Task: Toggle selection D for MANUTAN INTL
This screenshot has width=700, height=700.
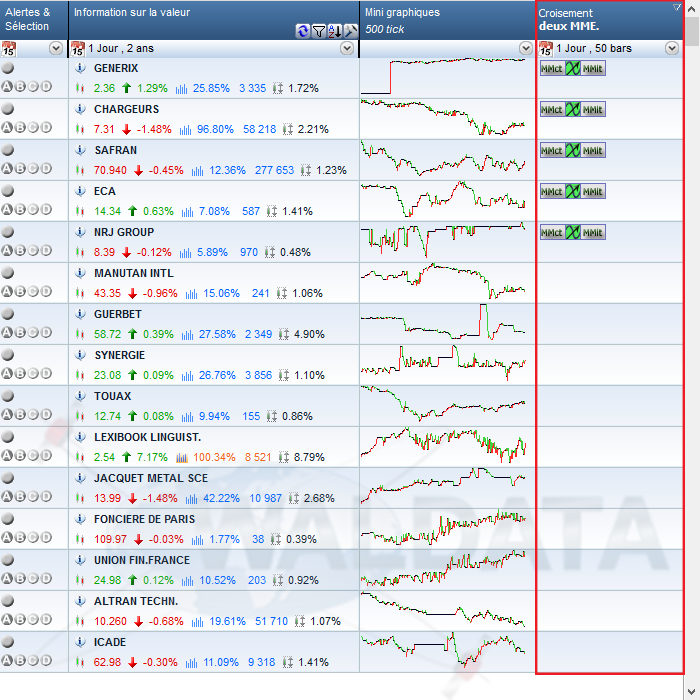Action: 46,292
